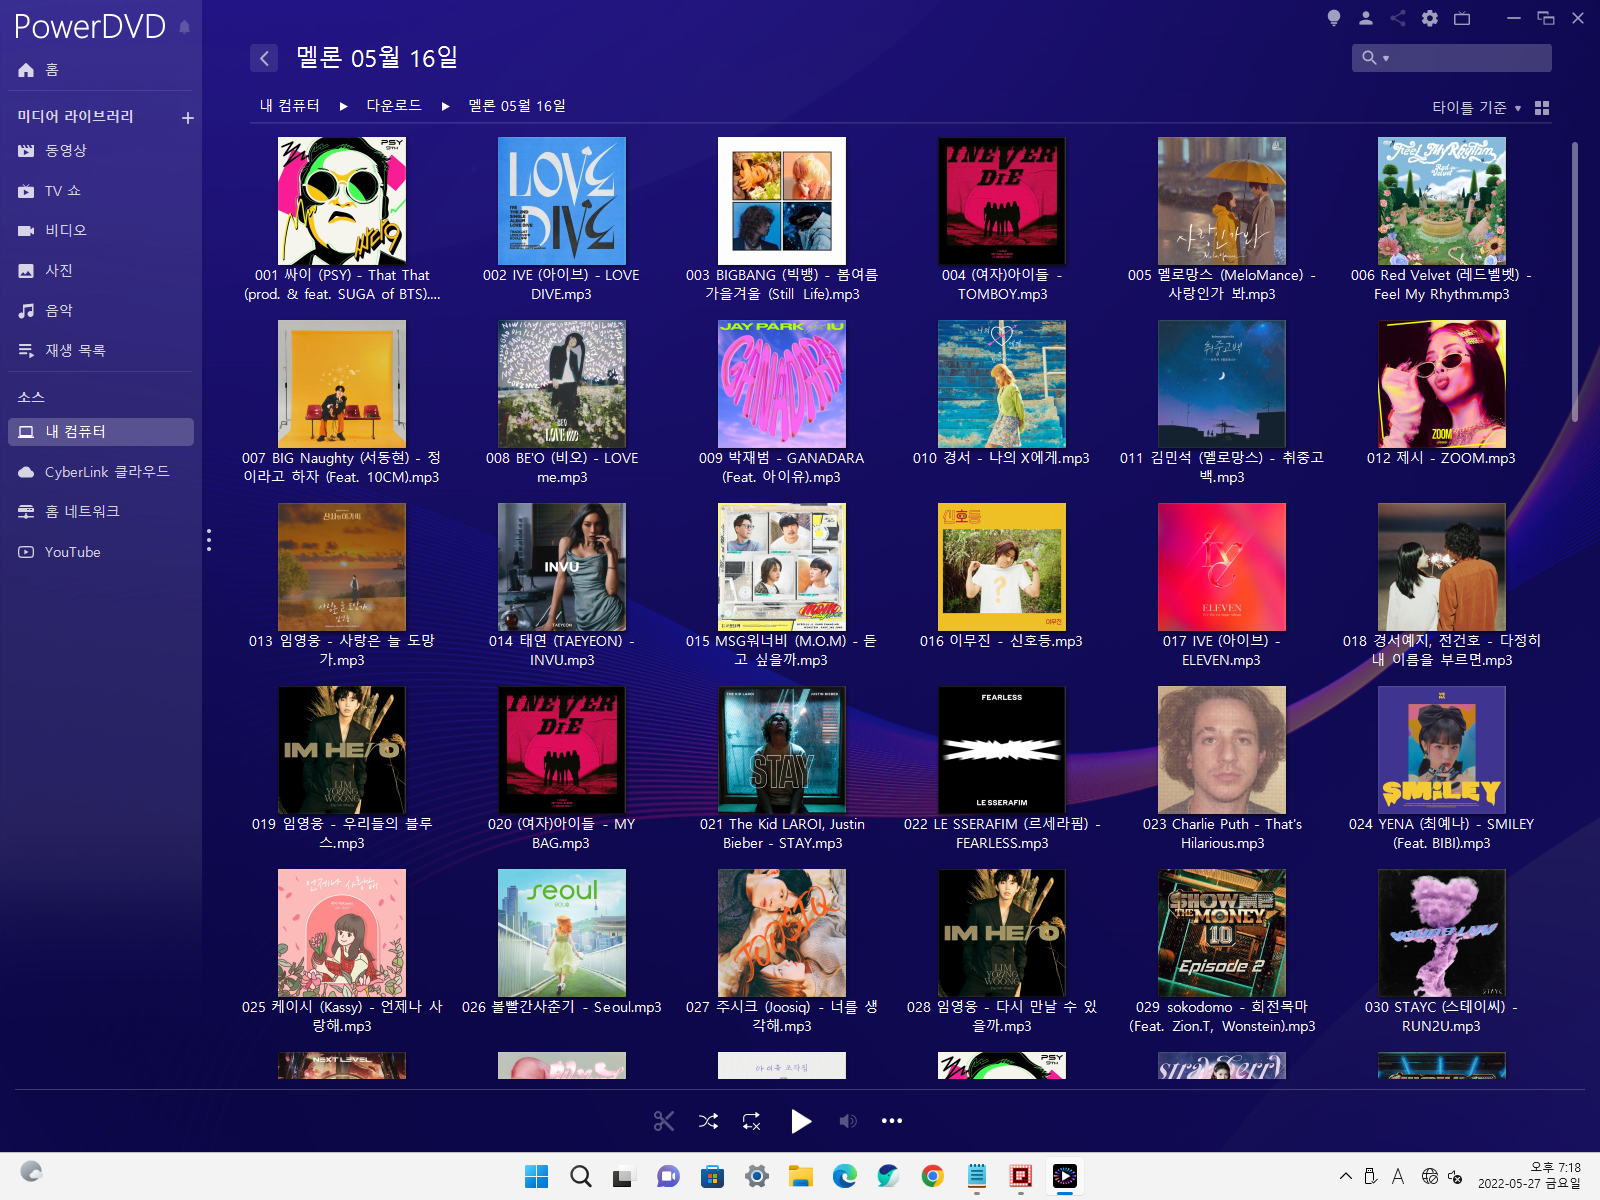Select 009 박재범 GANADARA thumbnail
The height and width of the screenshot is (1200, 1600).
click(782, 384)
